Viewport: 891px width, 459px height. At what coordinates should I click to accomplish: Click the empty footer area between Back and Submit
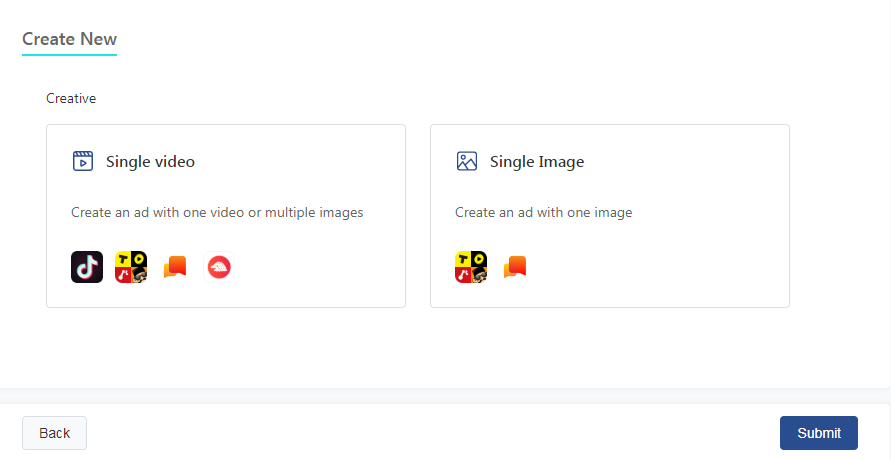(x=433, y=433)
